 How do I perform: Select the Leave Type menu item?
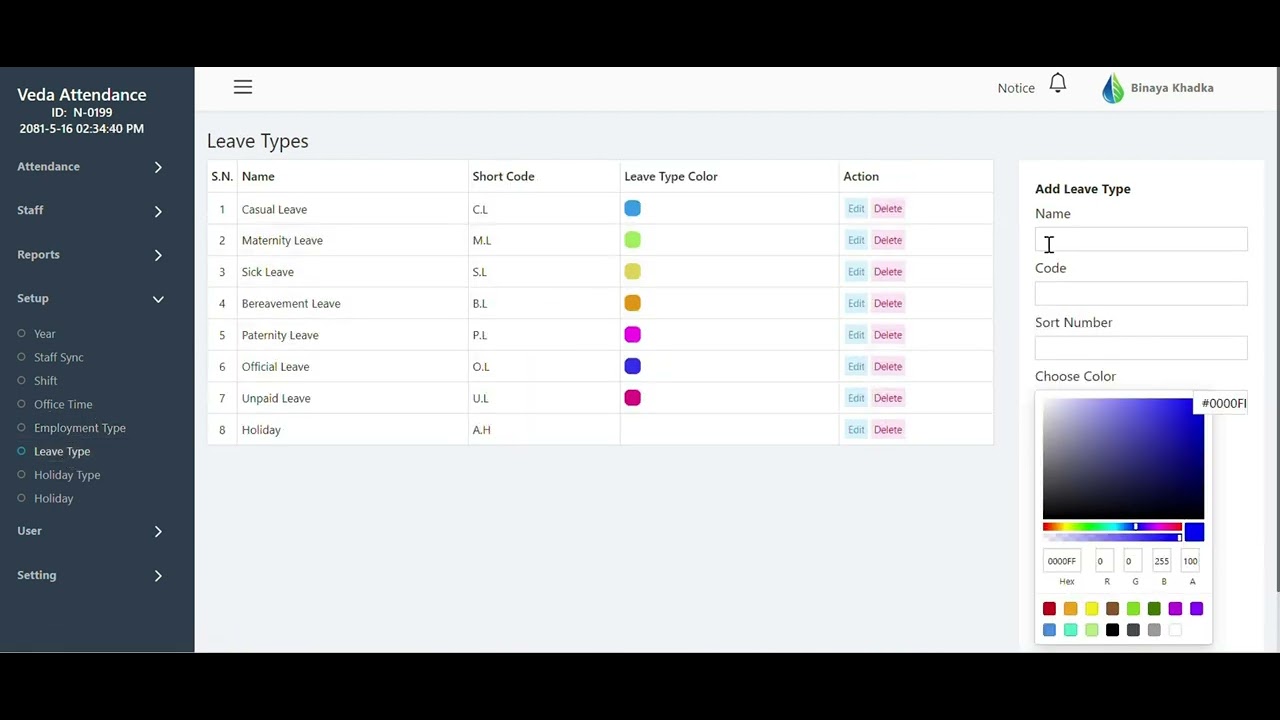(x=62, y=451)
